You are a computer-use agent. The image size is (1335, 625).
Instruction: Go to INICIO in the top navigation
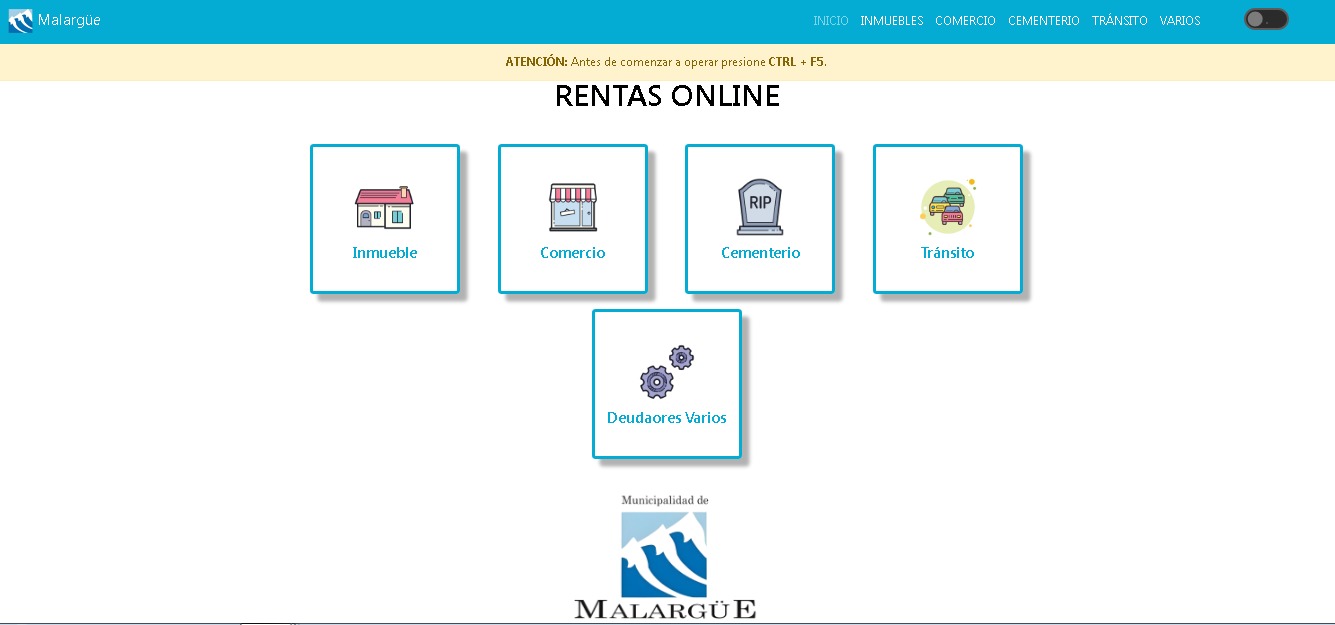[x=830, y=21]
